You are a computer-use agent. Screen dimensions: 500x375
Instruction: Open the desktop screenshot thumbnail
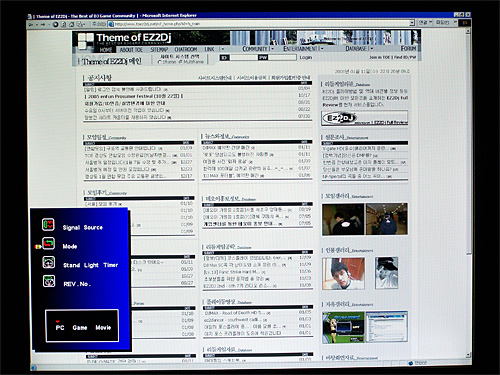tap(387, 327)
